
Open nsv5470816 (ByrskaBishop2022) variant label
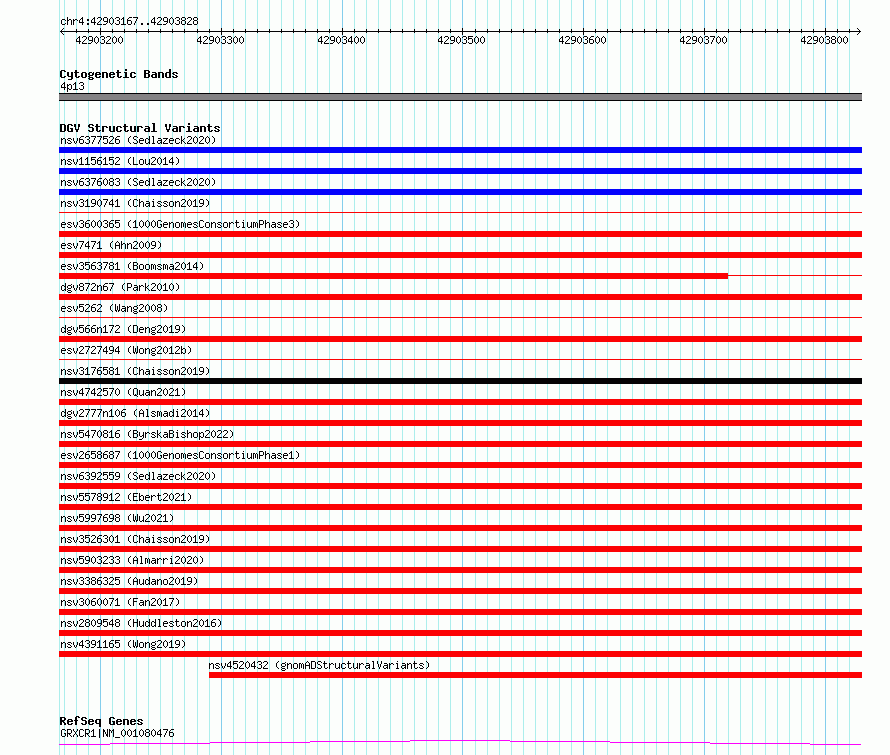147,434
